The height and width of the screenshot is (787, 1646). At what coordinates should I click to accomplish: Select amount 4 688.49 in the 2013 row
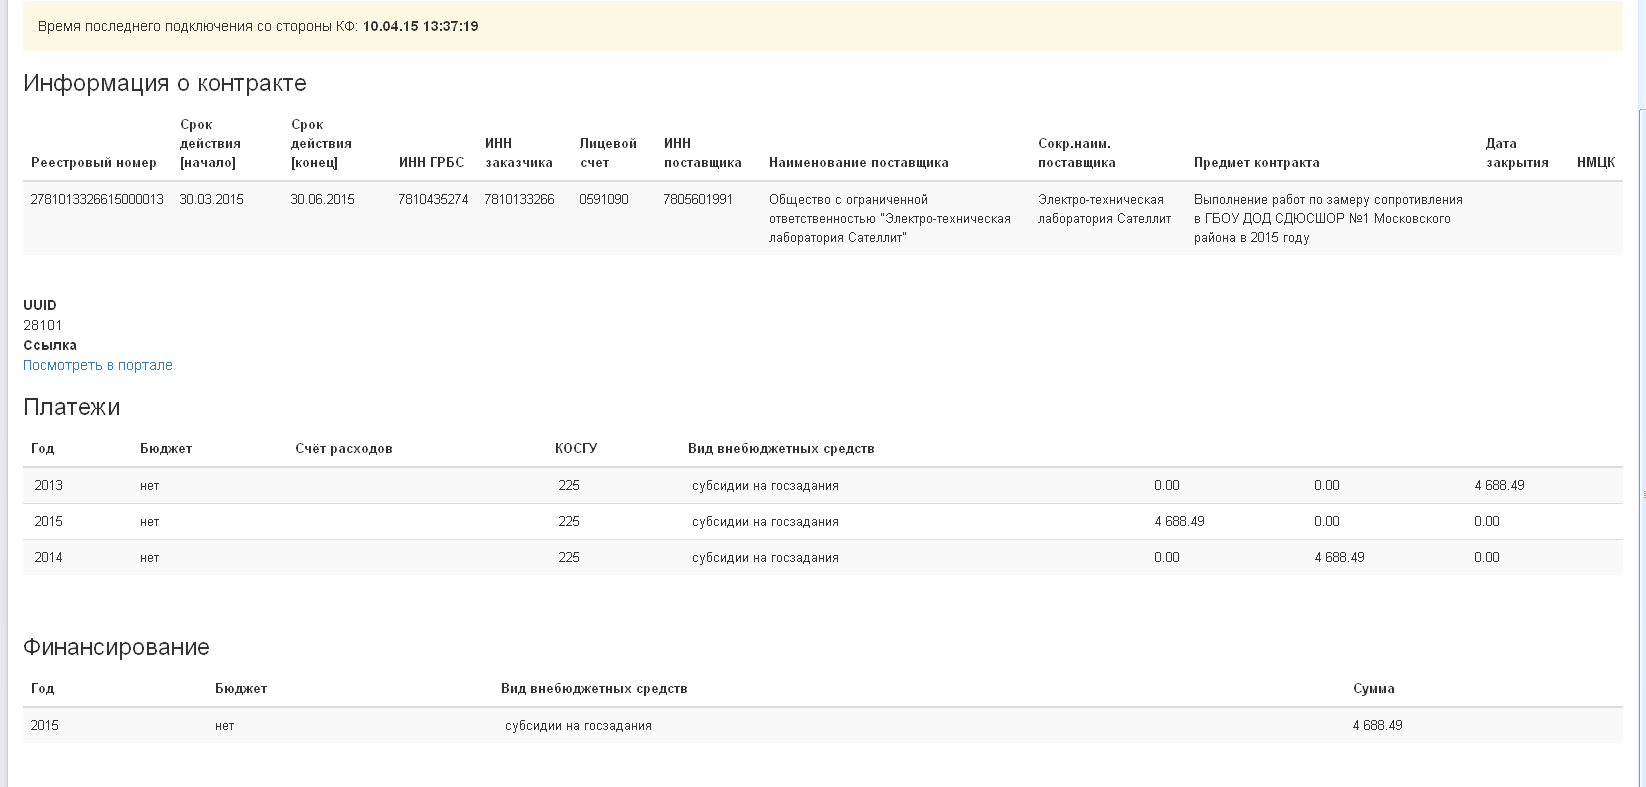1499,485
